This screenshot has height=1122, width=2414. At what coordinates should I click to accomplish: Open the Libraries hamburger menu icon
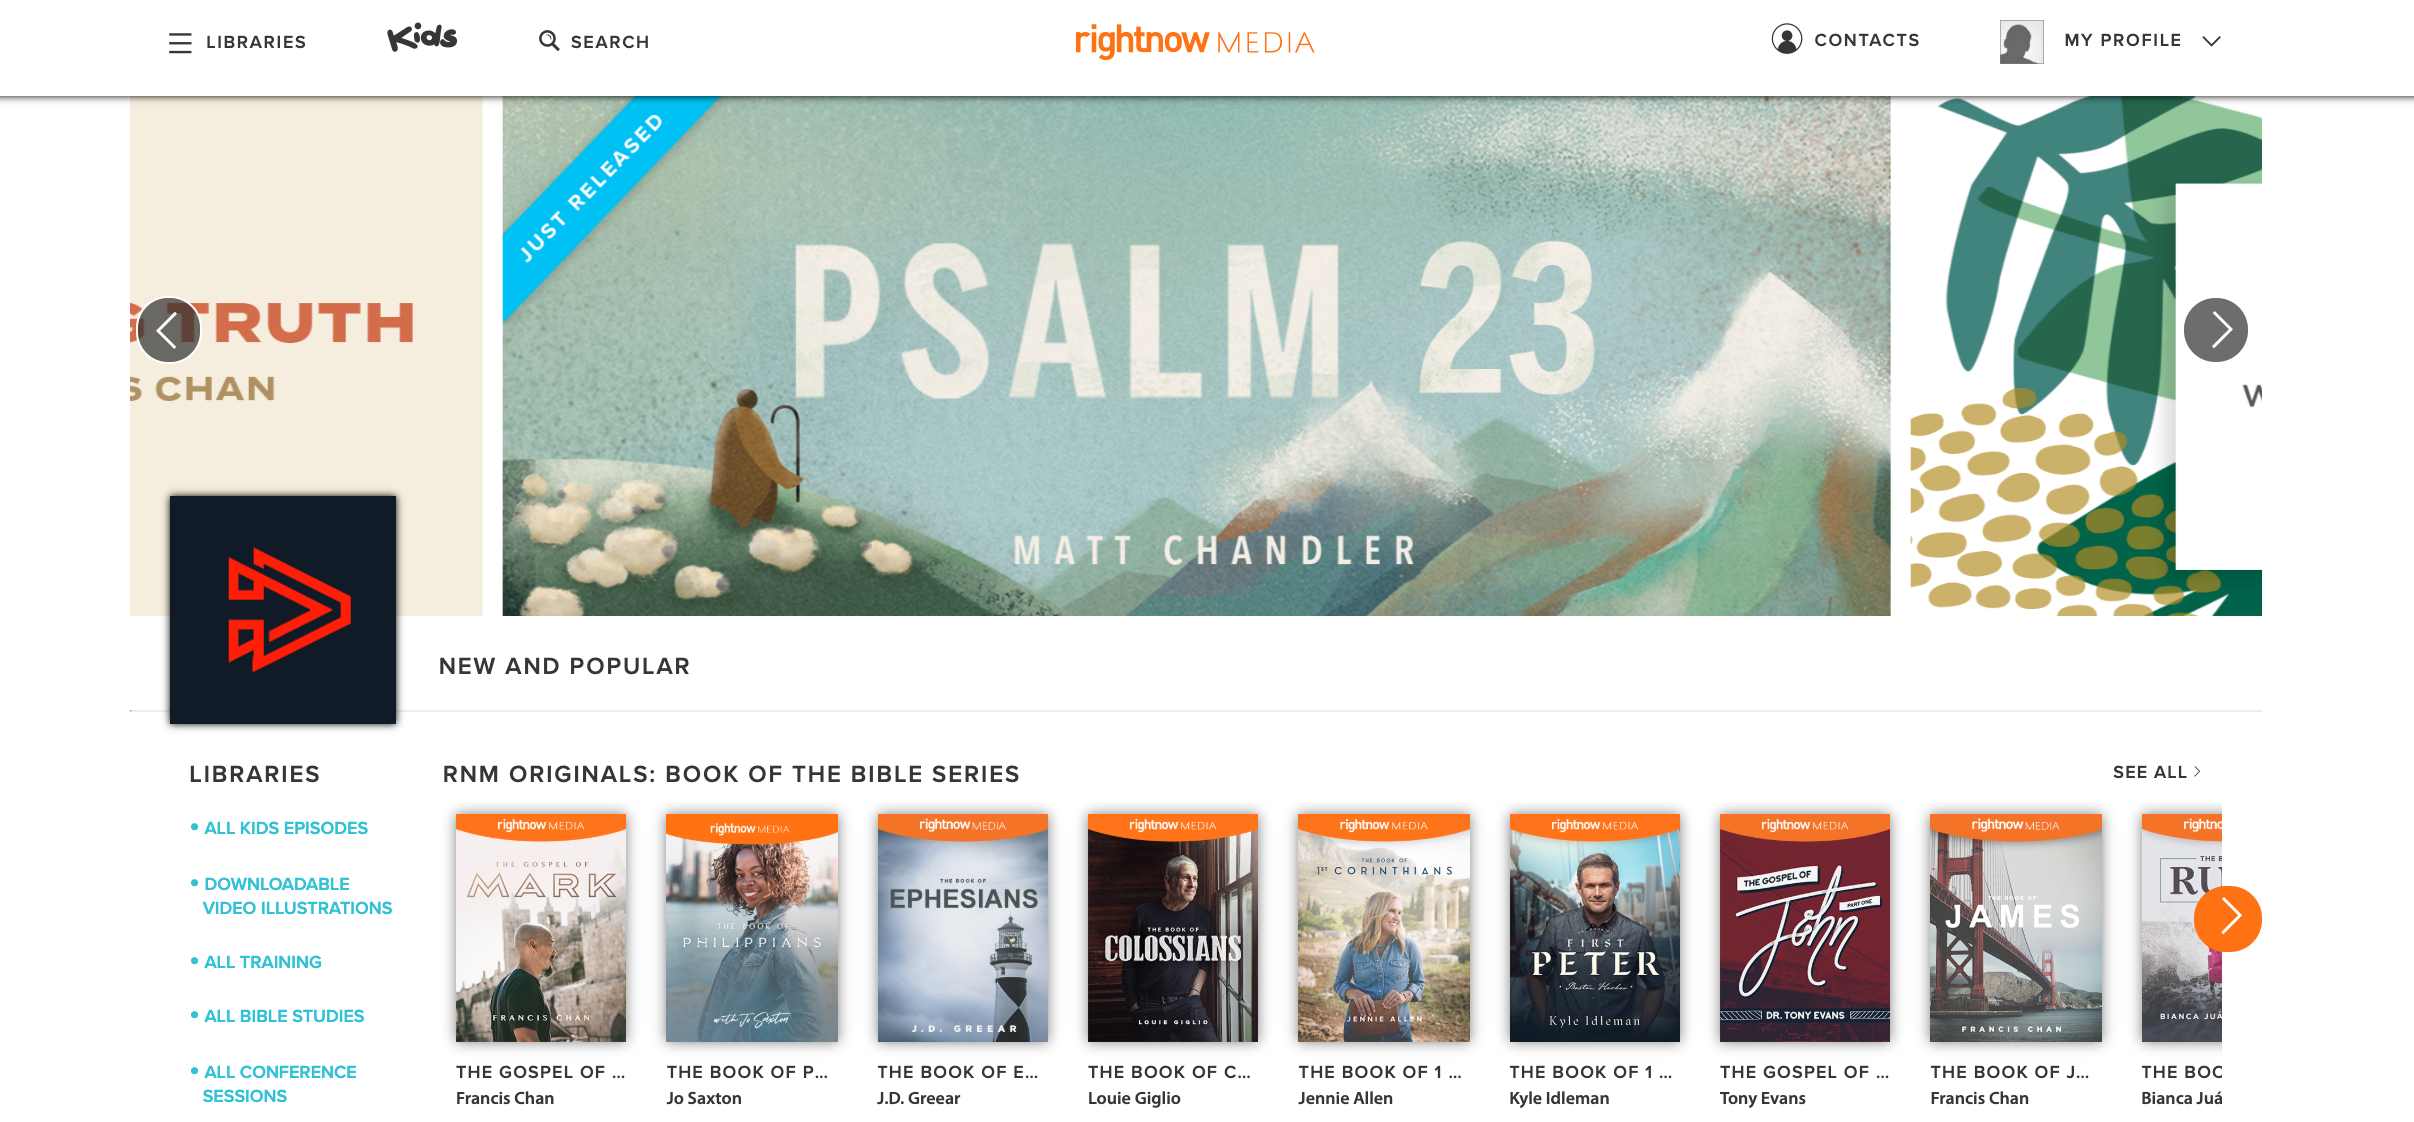(x=180, y=42)
